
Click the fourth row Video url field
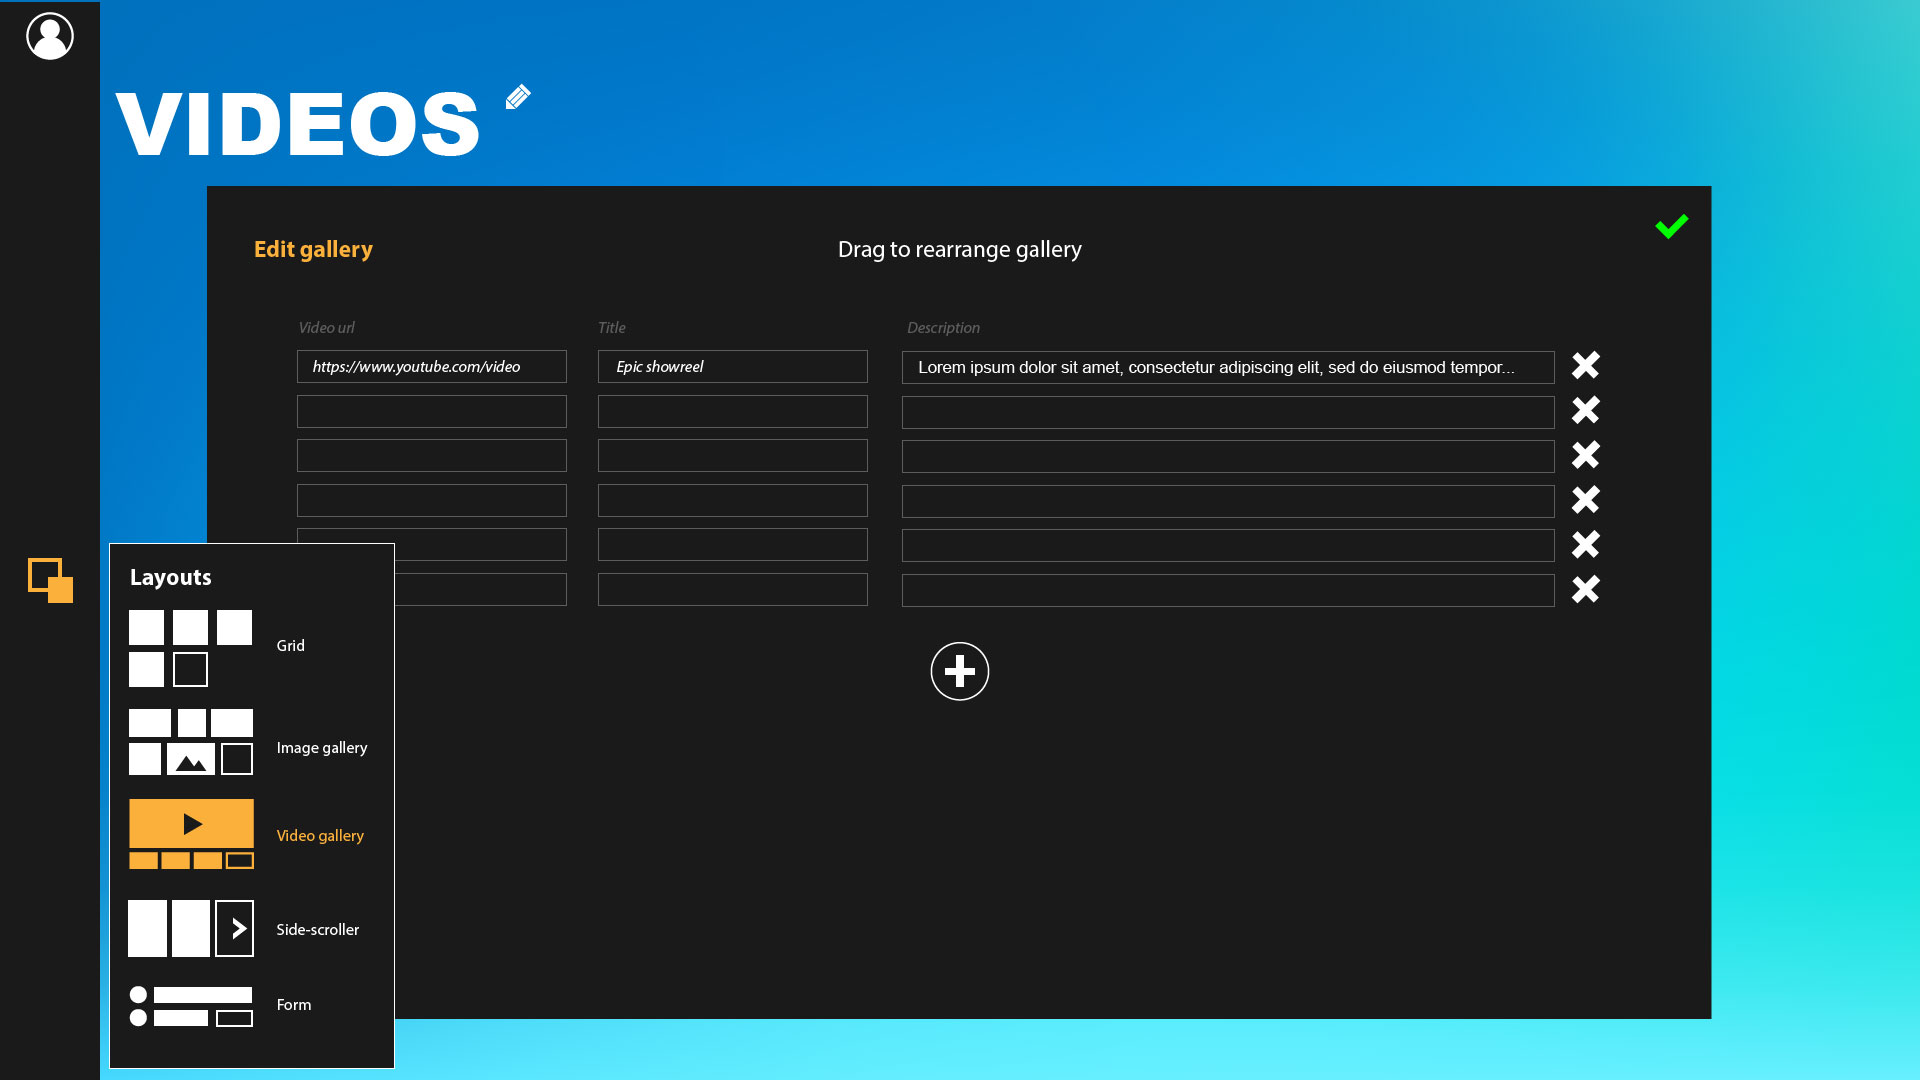432,500
